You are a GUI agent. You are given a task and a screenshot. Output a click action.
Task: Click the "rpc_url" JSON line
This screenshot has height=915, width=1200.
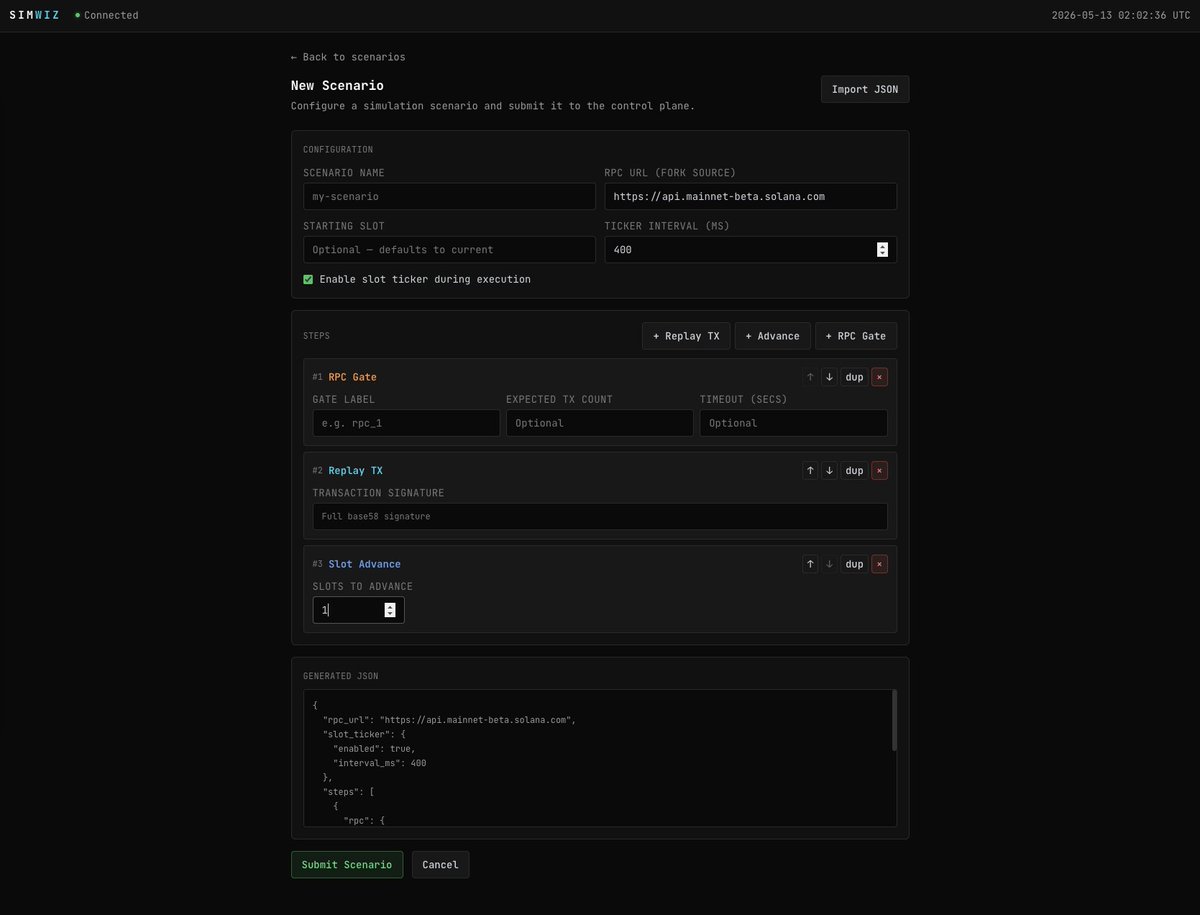(449, 720)
